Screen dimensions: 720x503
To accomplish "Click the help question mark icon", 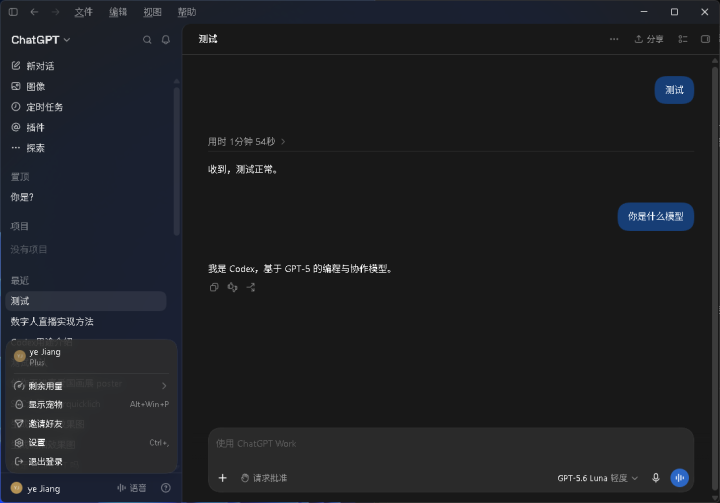I will point(166,488).
